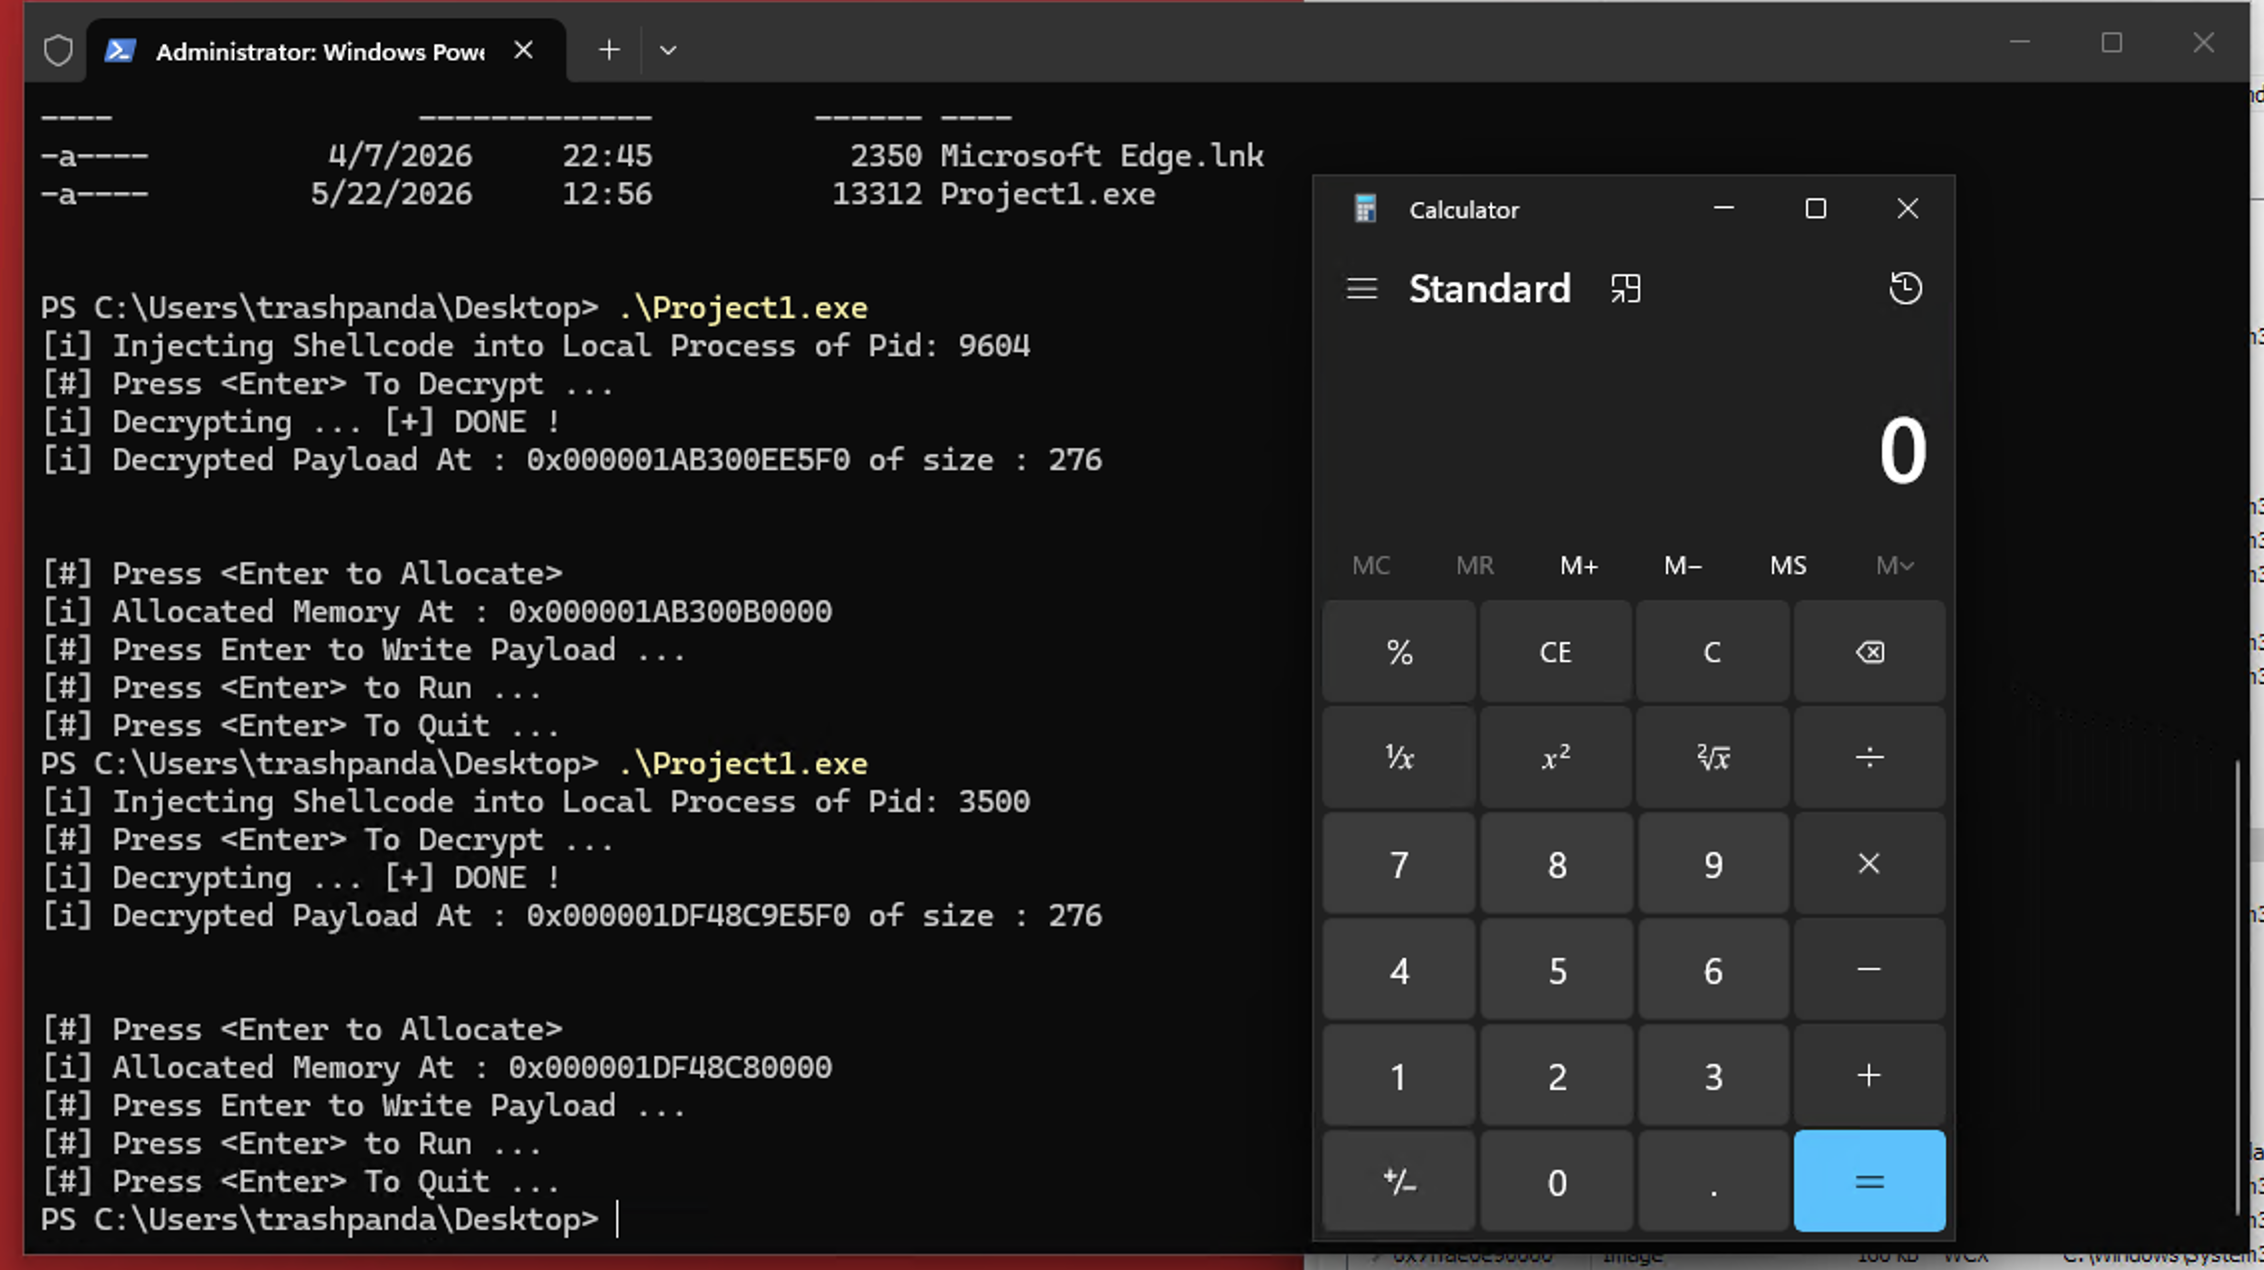The image size is (2264, 1270).
Task: Click digit 1 on Calculator
Action: pos(1399,1076)
